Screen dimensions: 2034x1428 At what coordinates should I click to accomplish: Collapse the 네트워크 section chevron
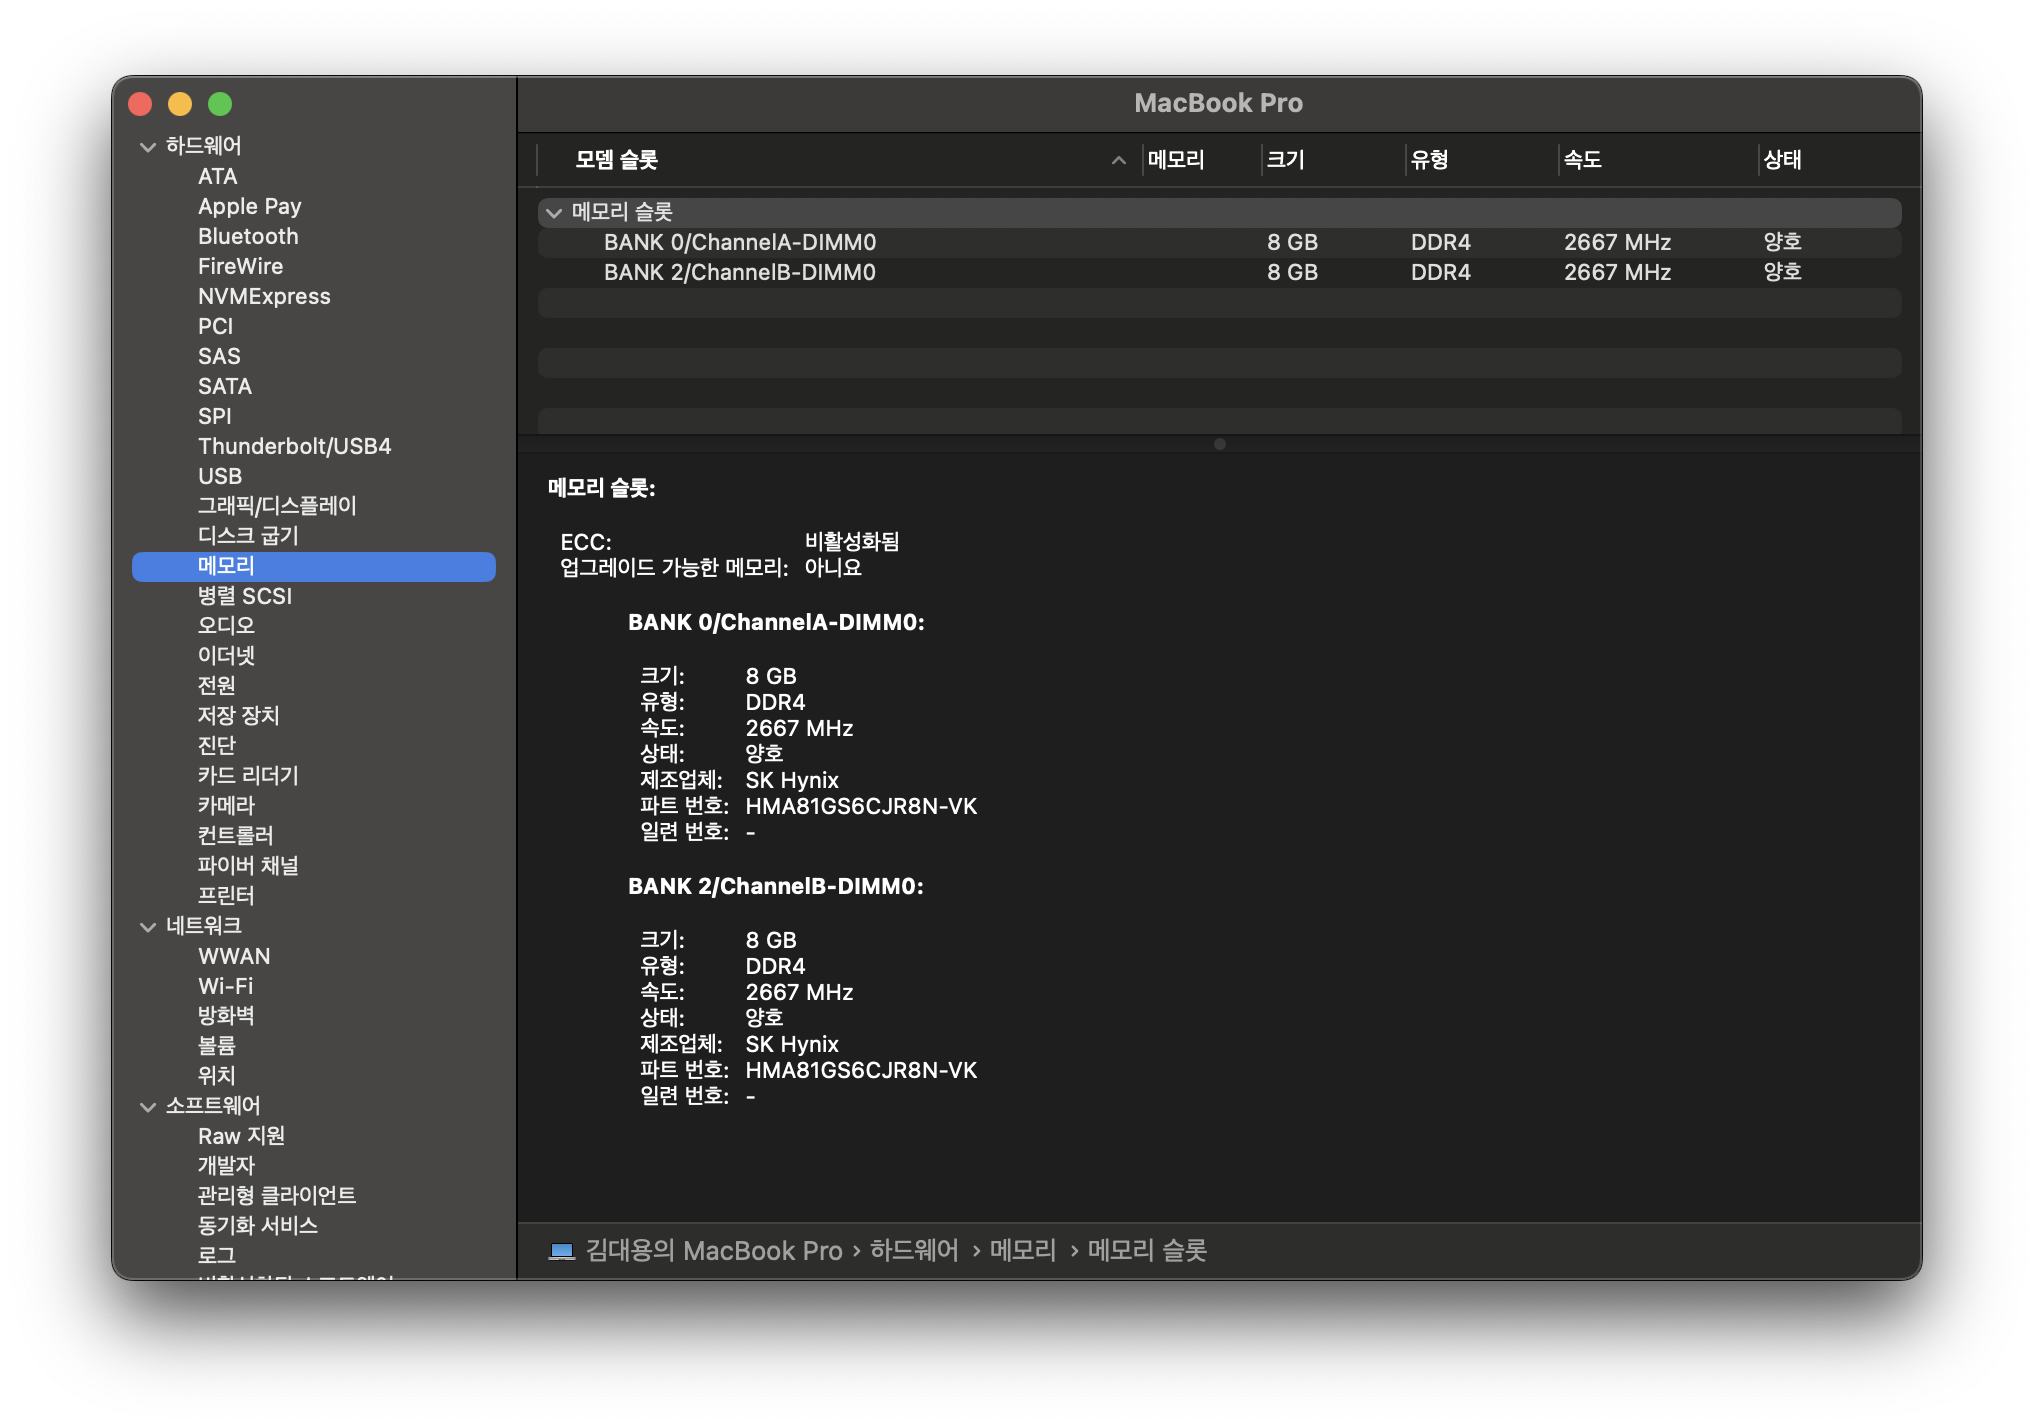148,927
